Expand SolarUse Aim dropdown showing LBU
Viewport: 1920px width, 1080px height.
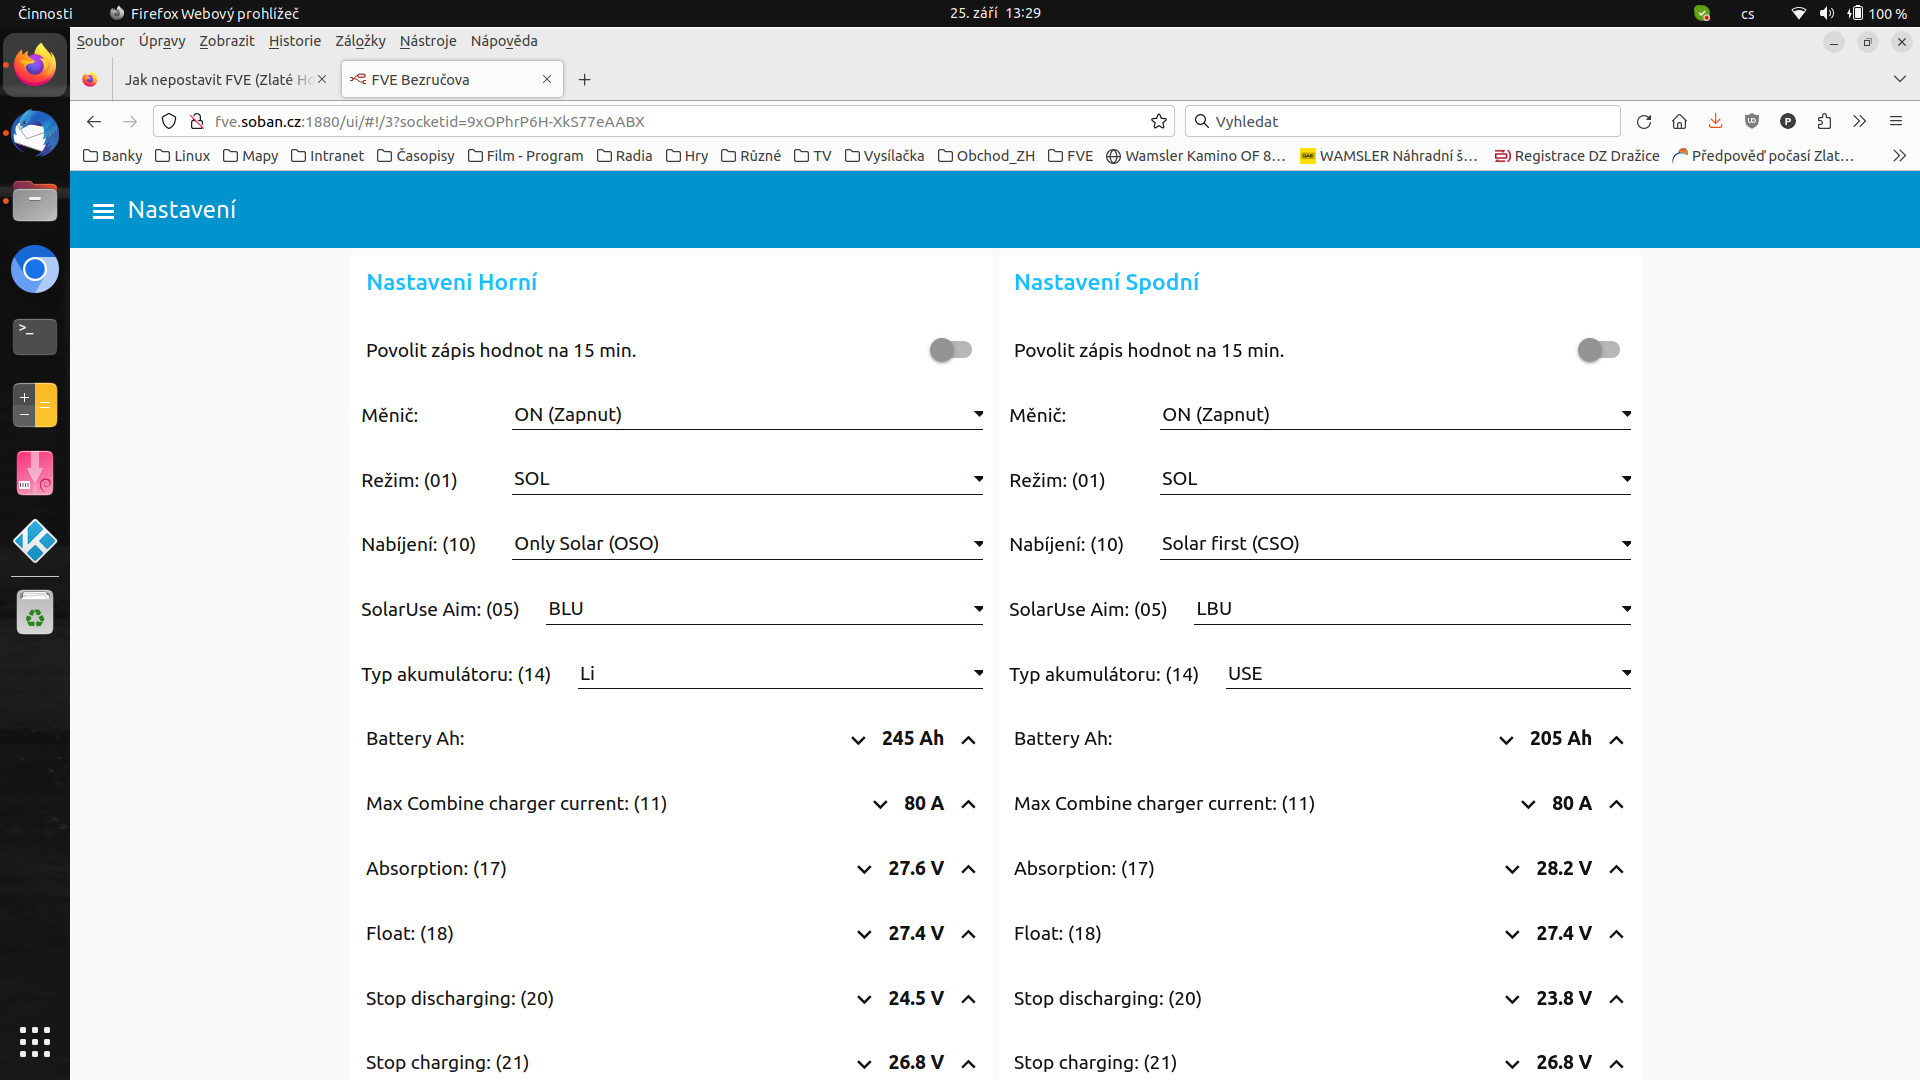click(x=1412, y=609)
